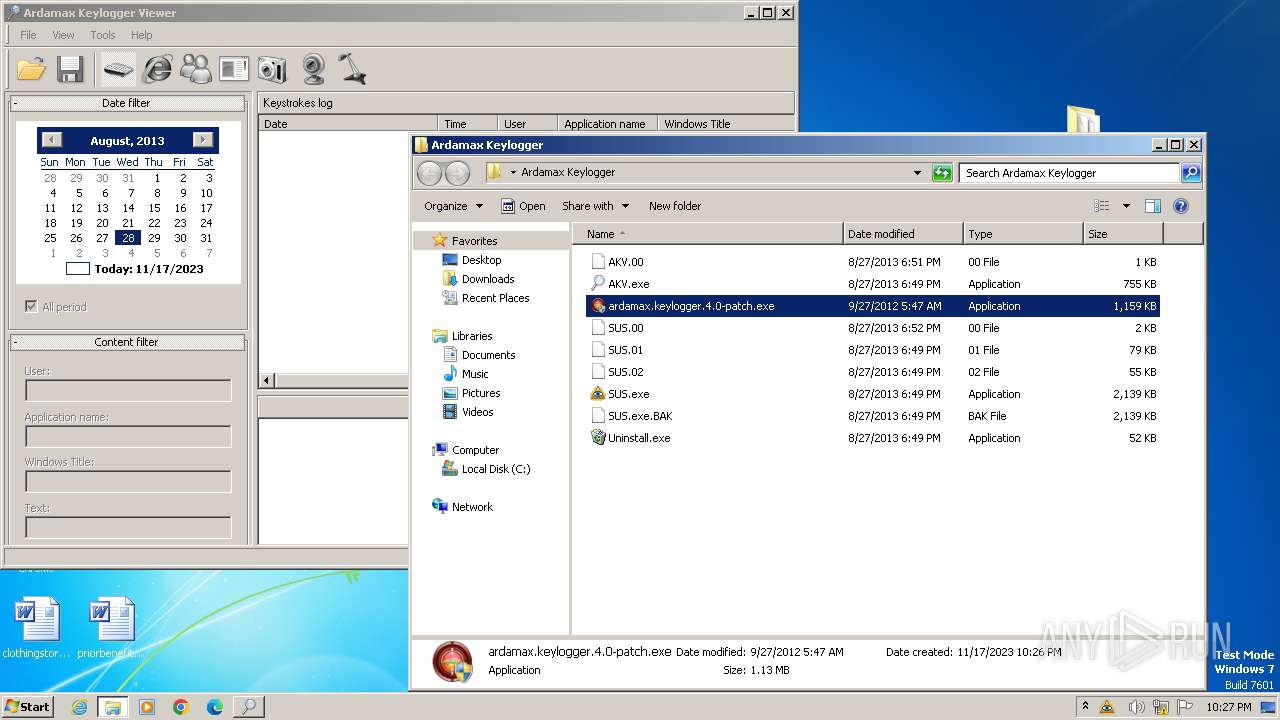View screenshots log via camera icon
Image resolution: width=1280 pixels, height=720 pixels.
272,69
